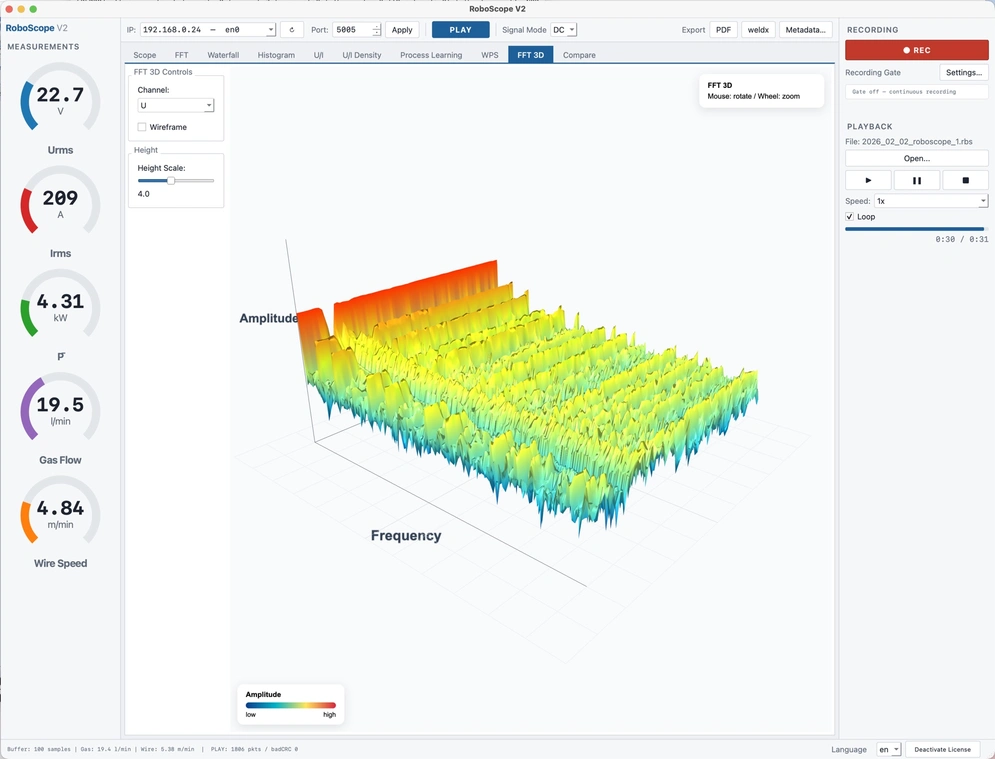The width and height of the screenshot is (995, 759).
Task: Click the Port number input field
Action: tap(352, 30)
